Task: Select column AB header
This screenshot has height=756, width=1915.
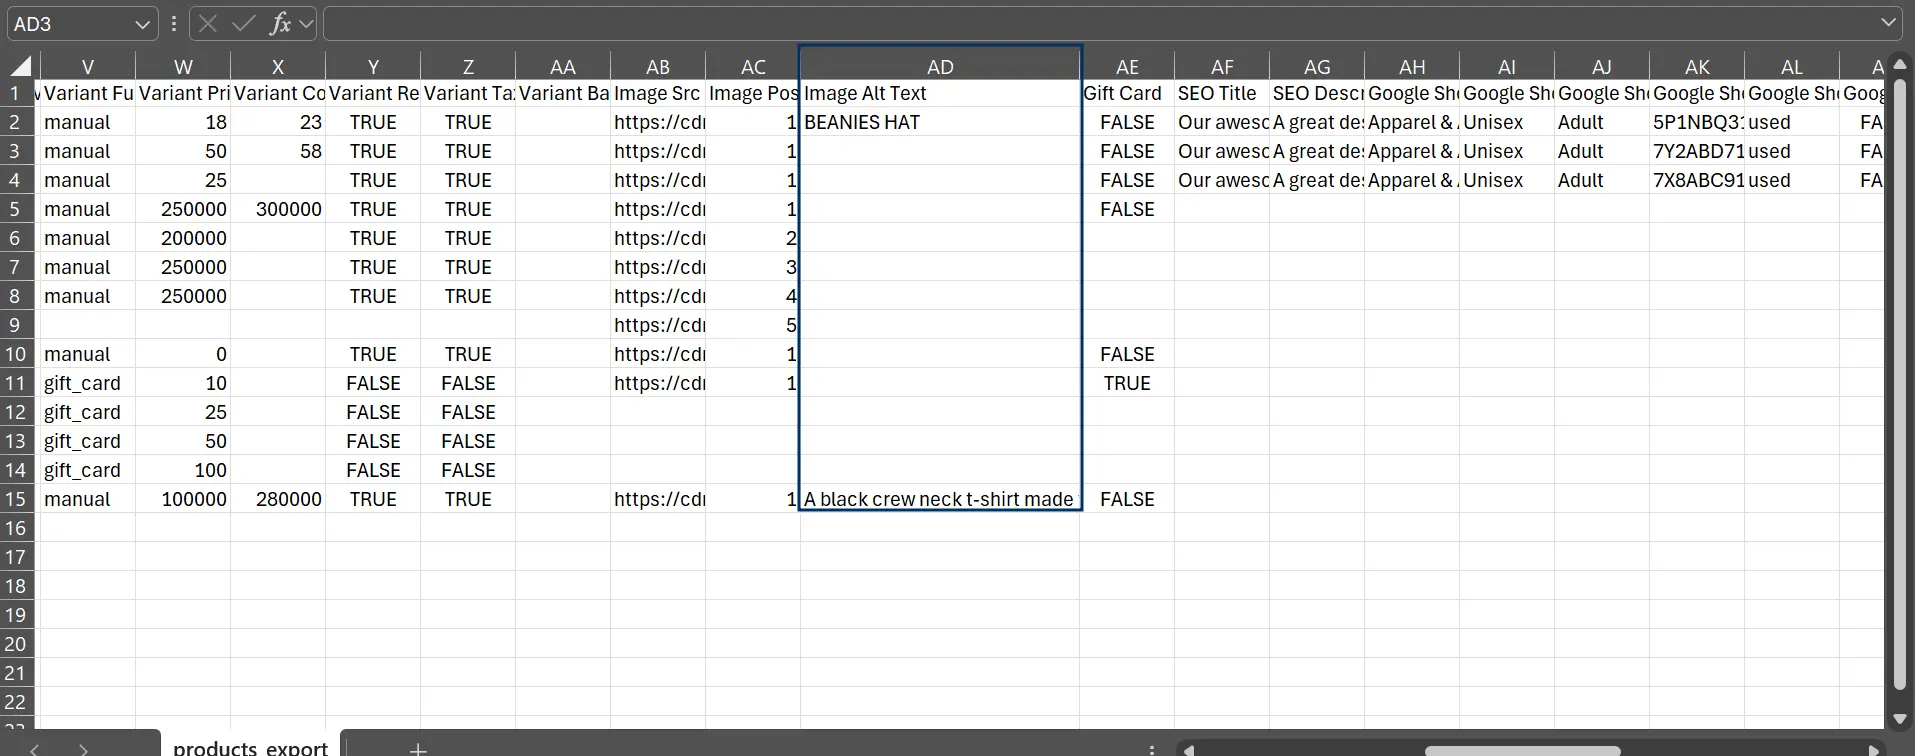Action: coord(658,67)
